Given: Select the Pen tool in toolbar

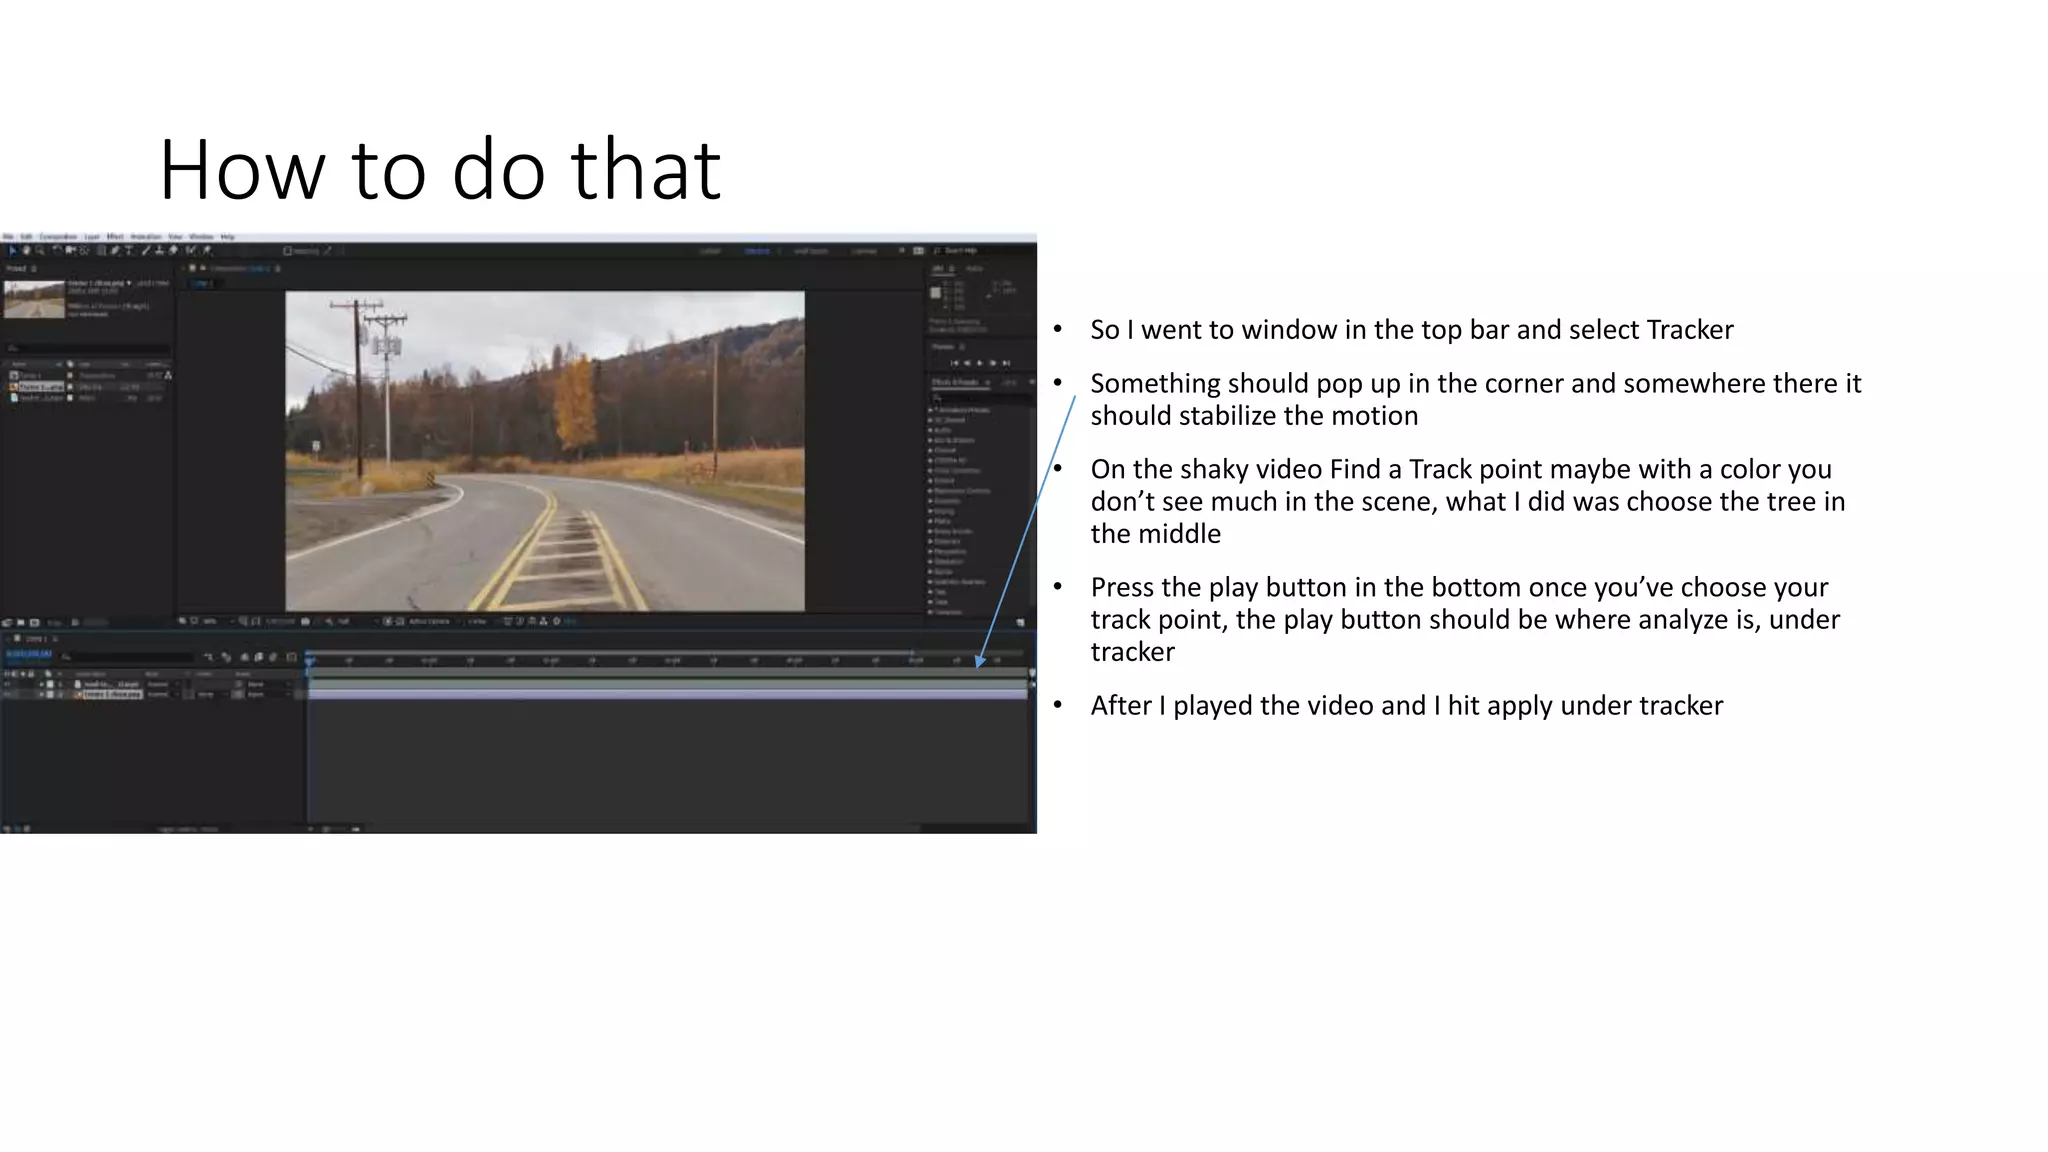Looking at the screenshot, I should (x=116, y=251).
